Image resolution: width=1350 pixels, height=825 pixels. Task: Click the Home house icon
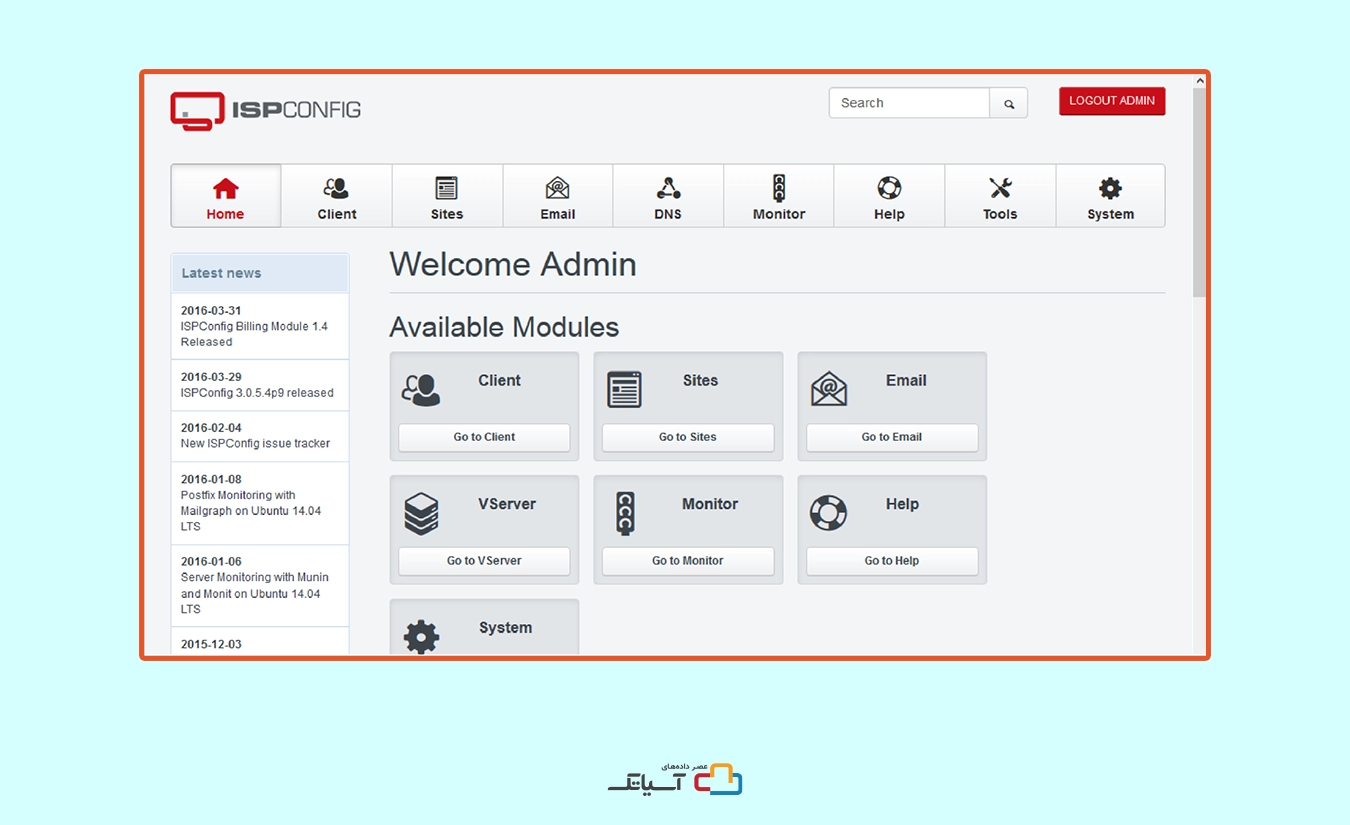pyautogui.click(x=226, y=188)
